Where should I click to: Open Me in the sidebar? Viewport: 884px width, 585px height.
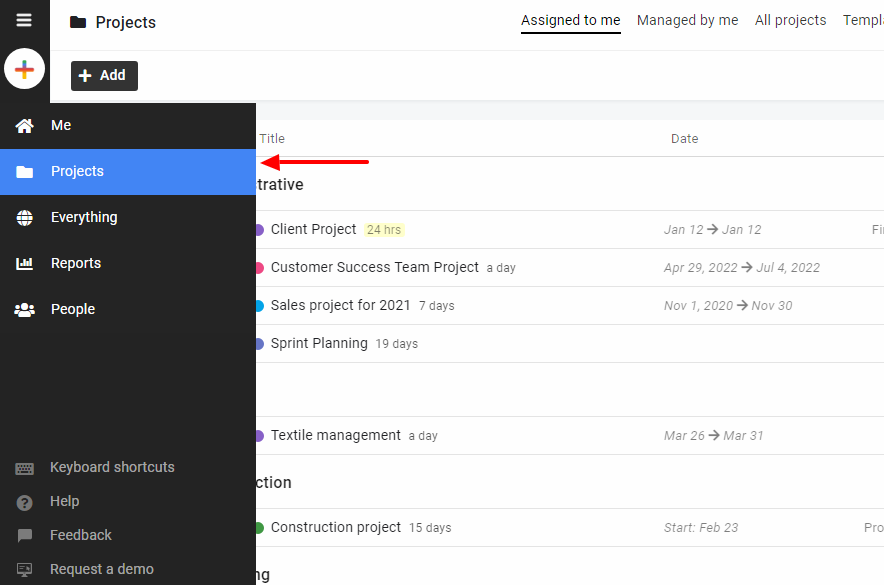click(x=128, y=126)
